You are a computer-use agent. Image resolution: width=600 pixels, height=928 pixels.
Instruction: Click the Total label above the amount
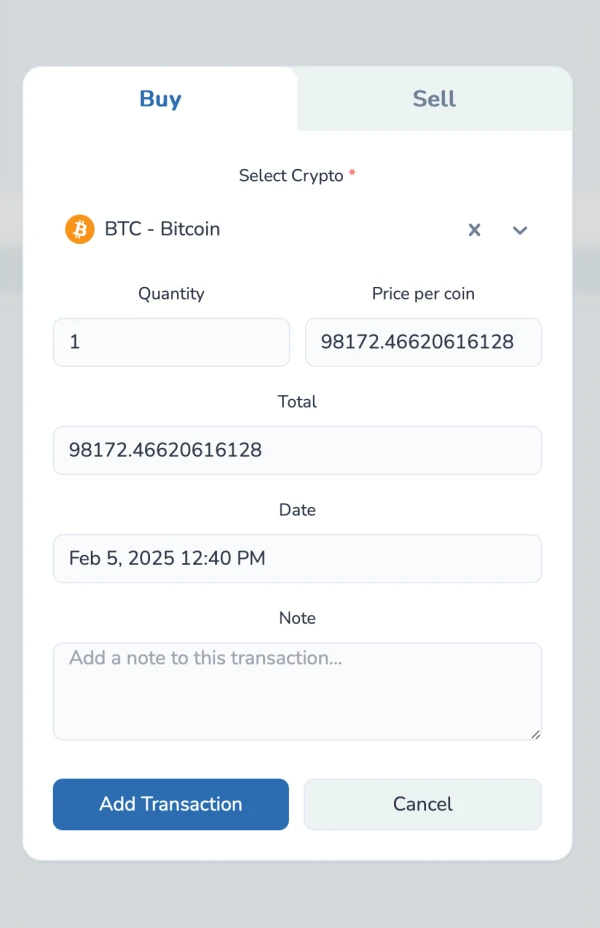[x=297, y=401]
